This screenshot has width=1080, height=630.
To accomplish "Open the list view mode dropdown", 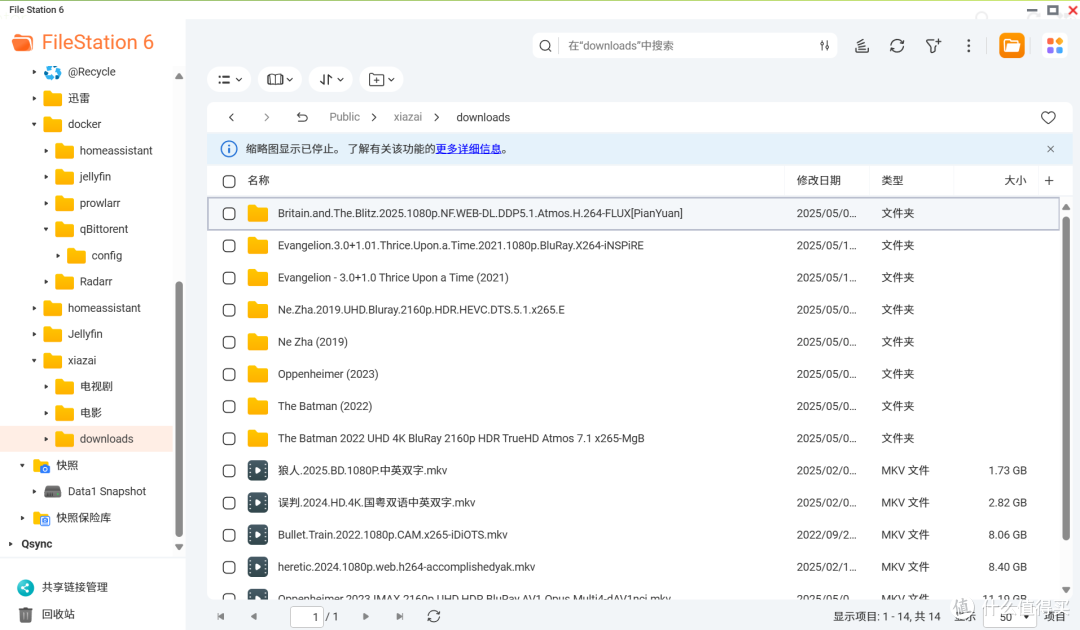I will (x=229, y=80).
